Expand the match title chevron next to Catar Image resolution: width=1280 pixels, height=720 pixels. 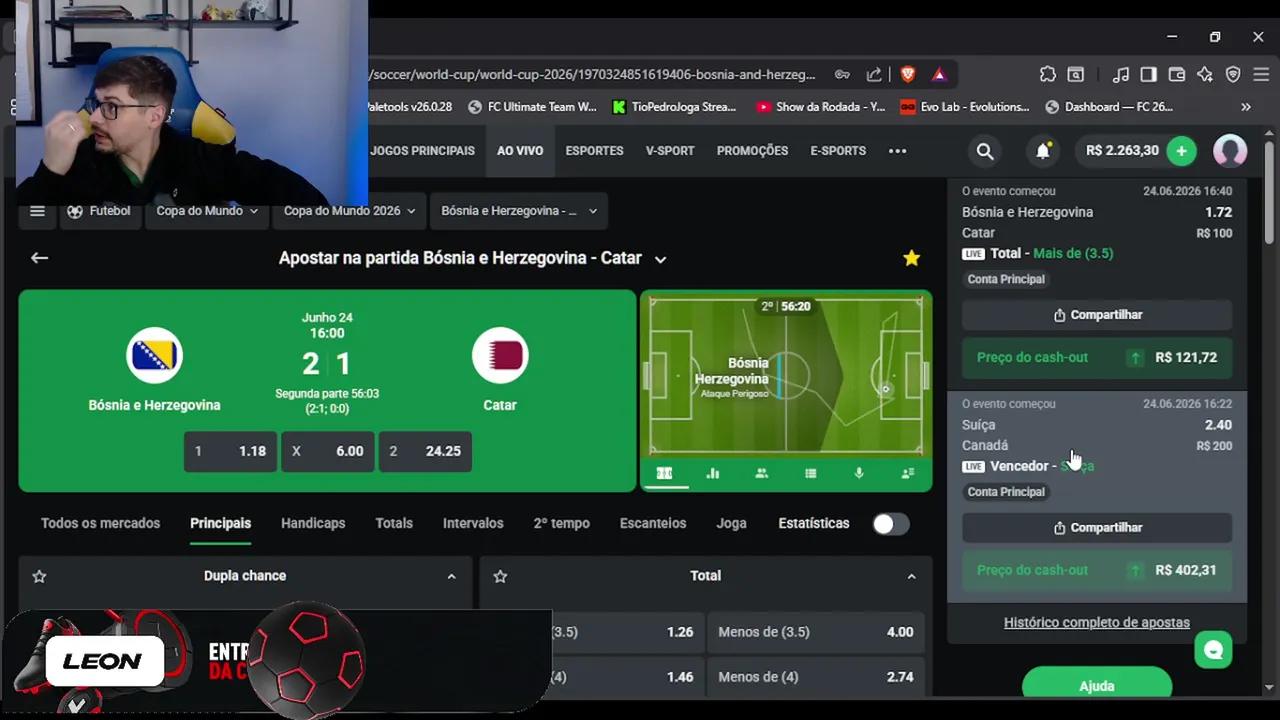tap(660, 259)
